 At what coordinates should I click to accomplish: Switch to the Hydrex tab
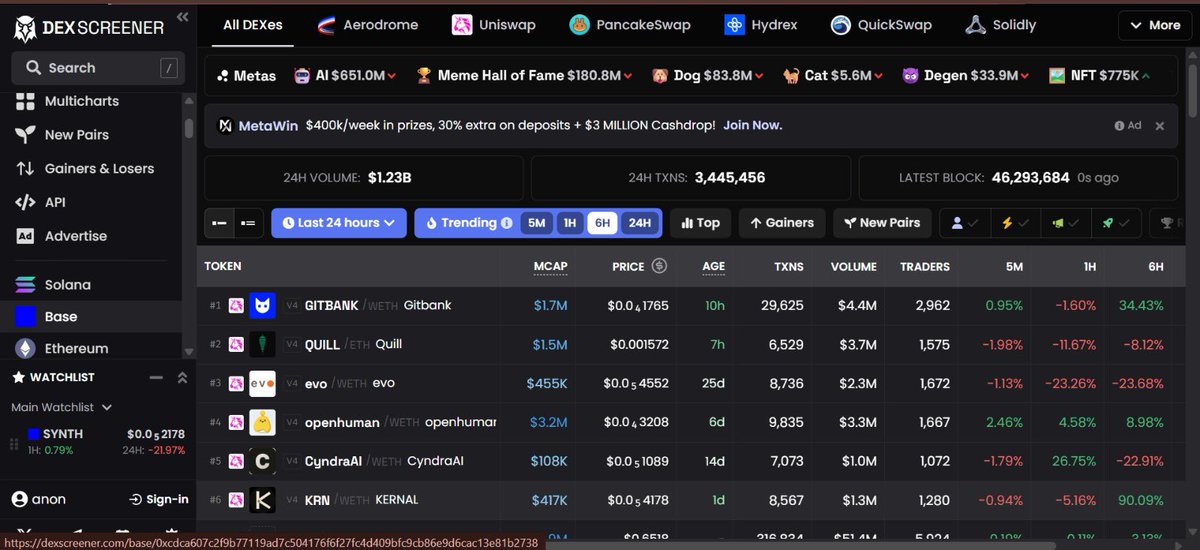762,25
